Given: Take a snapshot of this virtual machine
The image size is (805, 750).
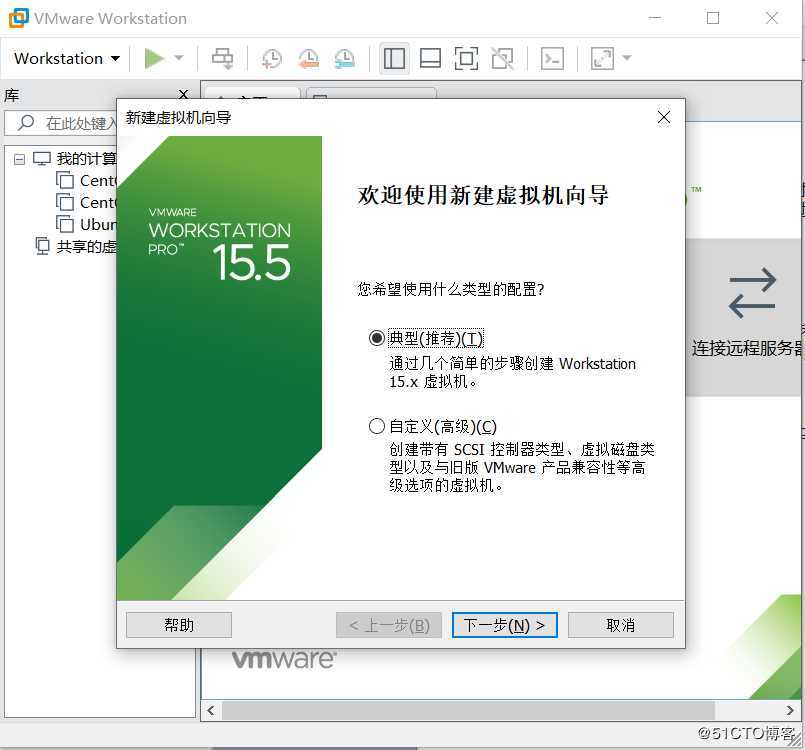Looking at the screenshot, I should click(x=271, y=59).
